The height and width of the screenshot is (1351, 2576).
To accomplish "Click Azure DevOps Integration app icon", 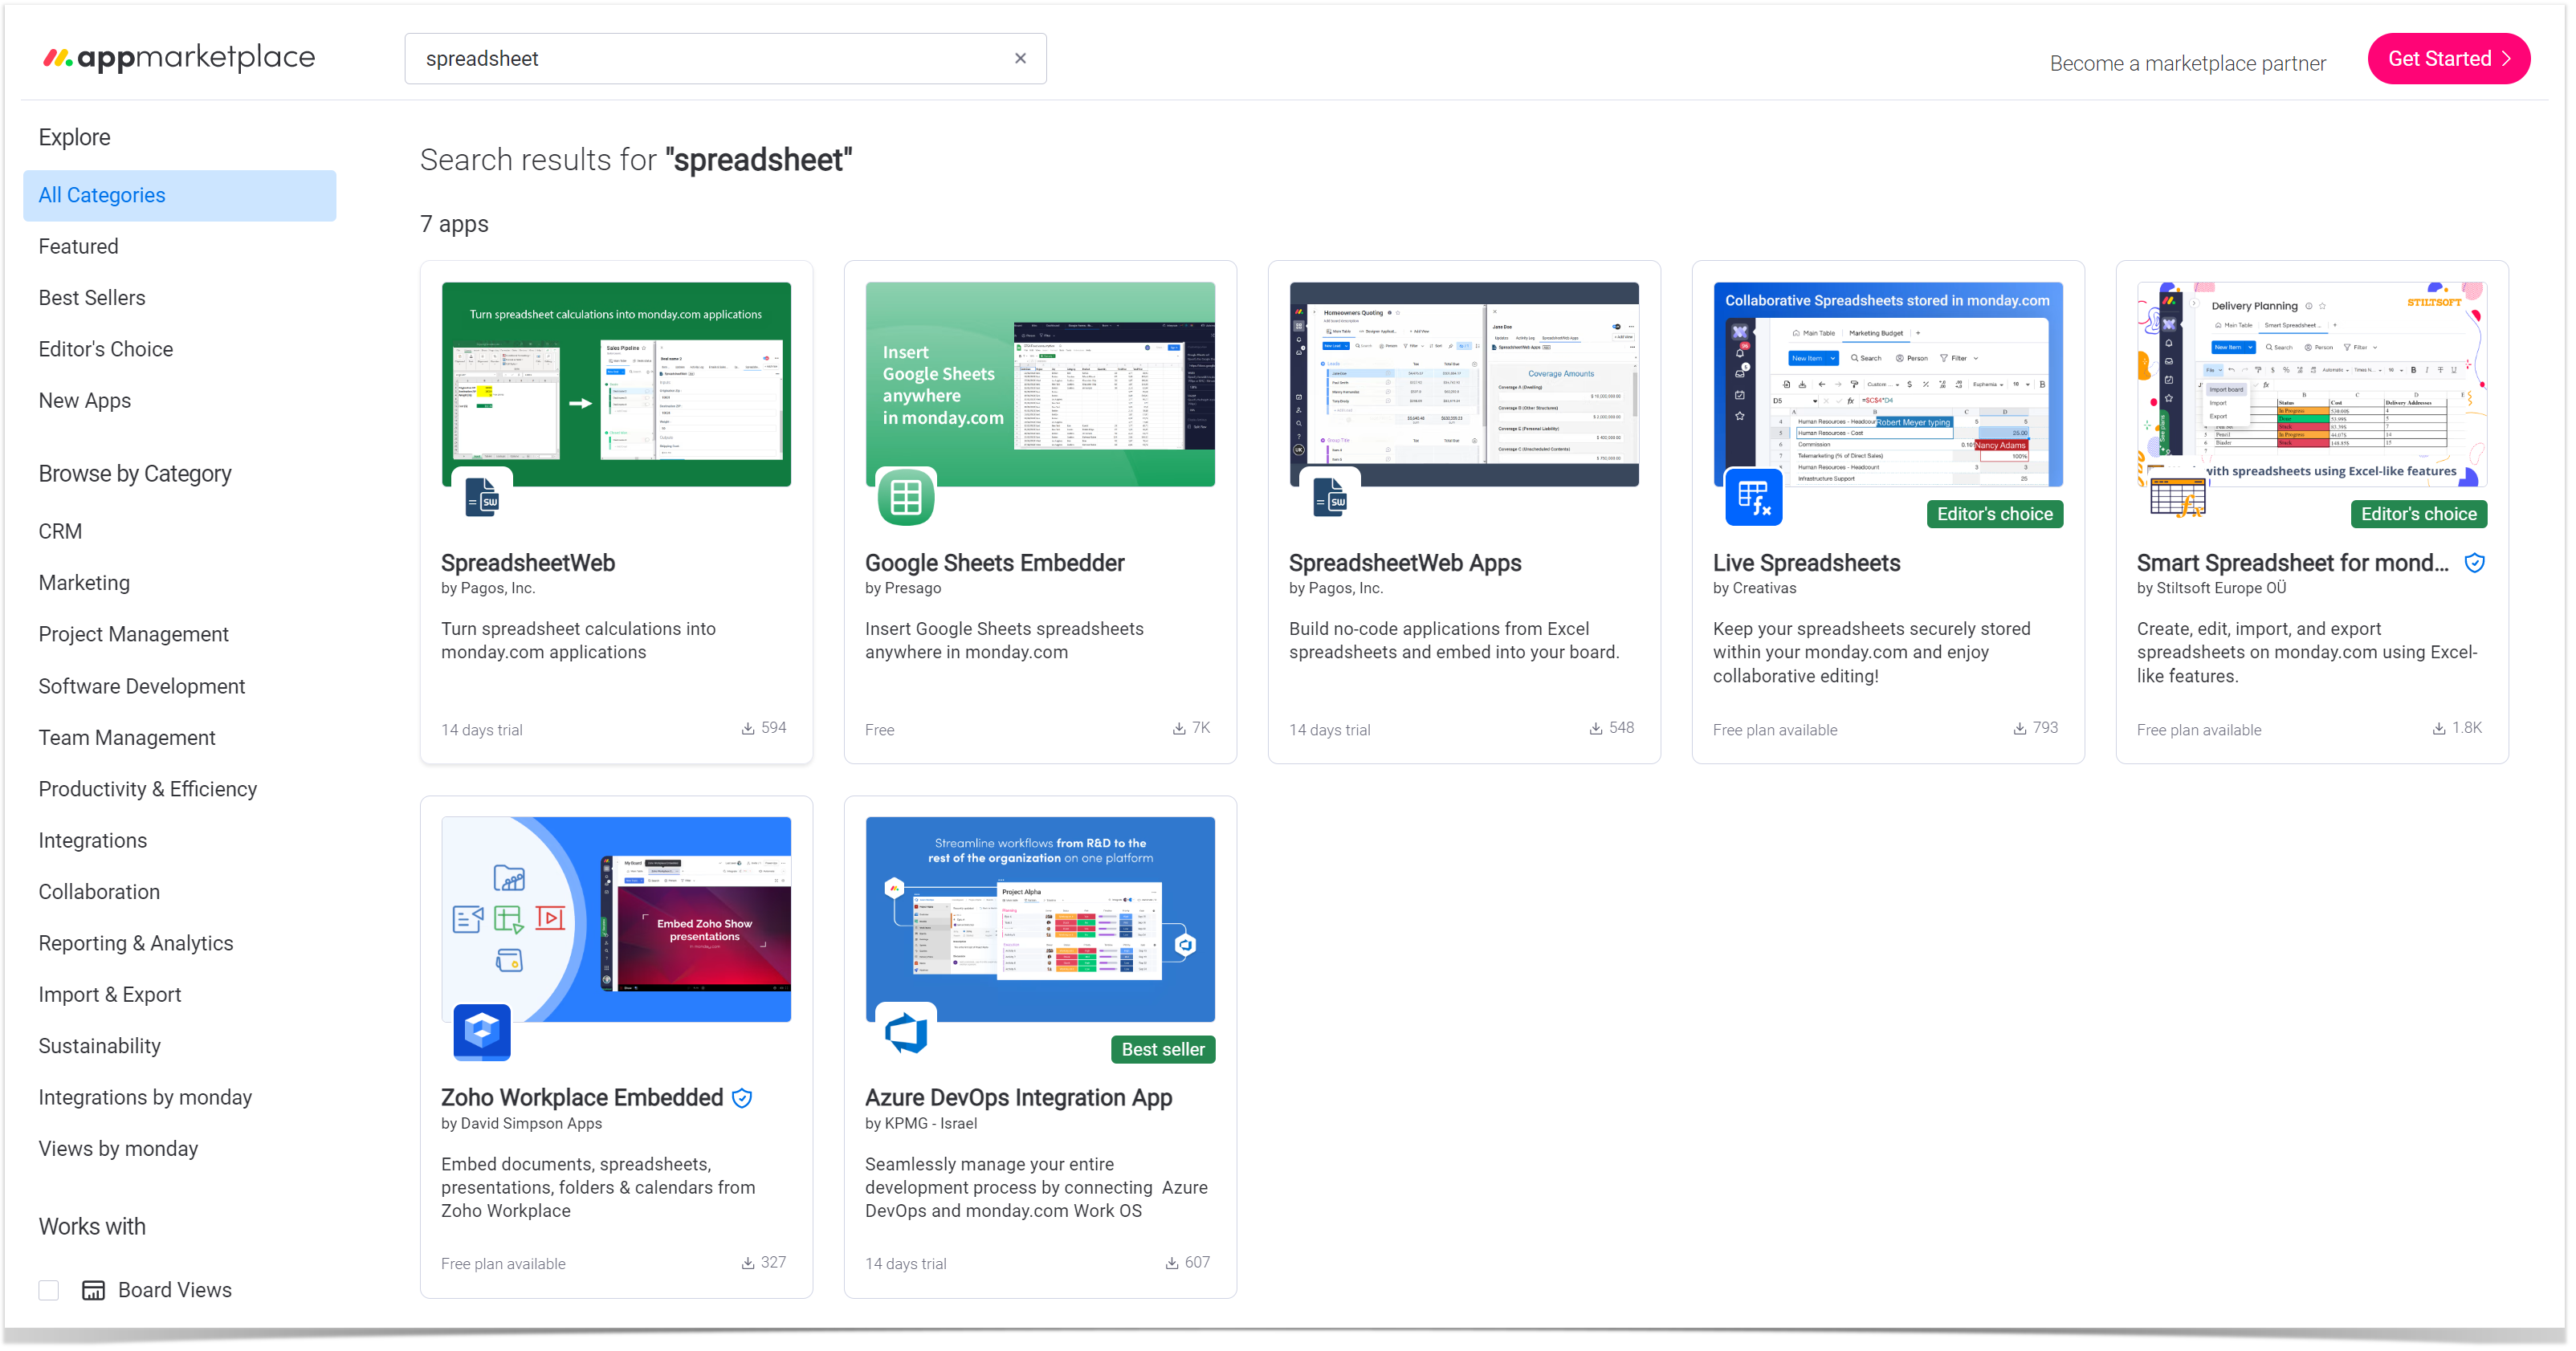I will [x=906, y=1031].
